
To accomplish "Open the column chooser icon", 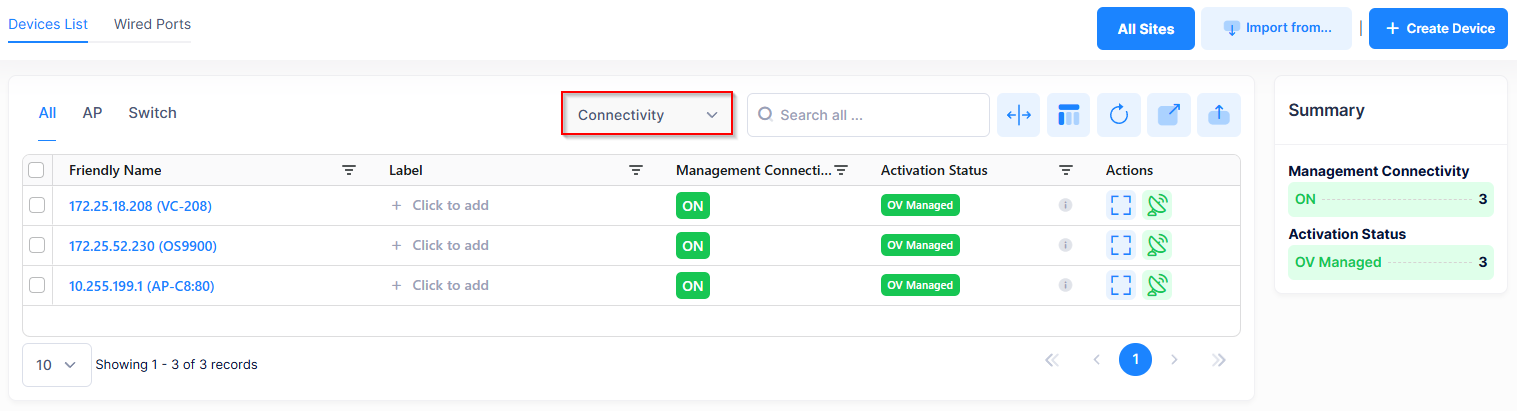I will coord(1068,115).
